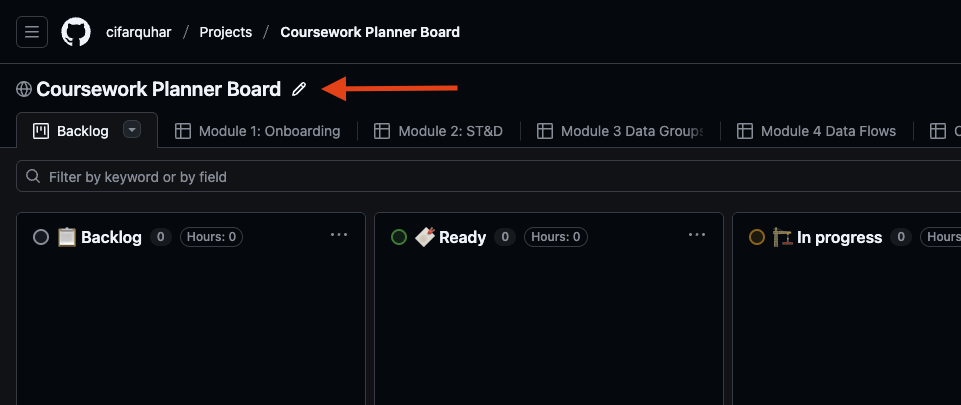Open the cifarquhar profile link

click(139, 32)
